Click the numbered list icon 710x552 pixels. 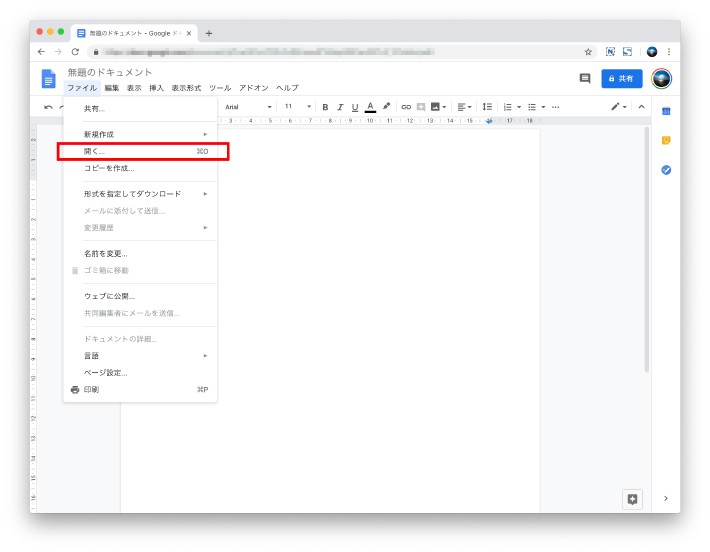pos(508,107)
